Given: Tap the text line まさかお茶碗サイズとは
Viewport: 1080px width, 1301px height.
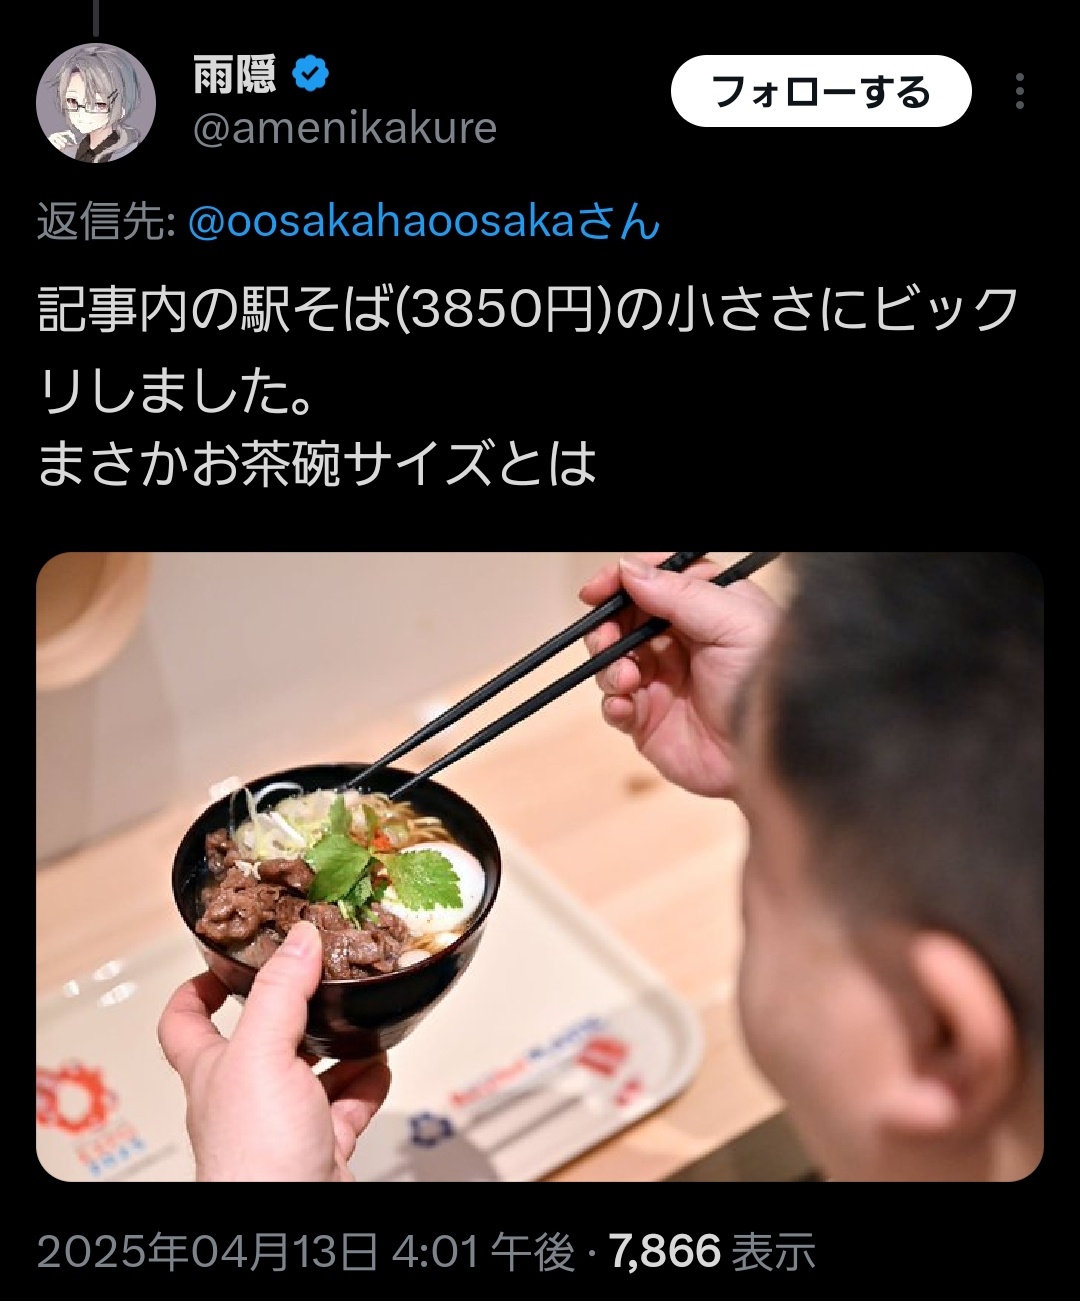Looking at the screenshot, I should [x=317, y=465].
